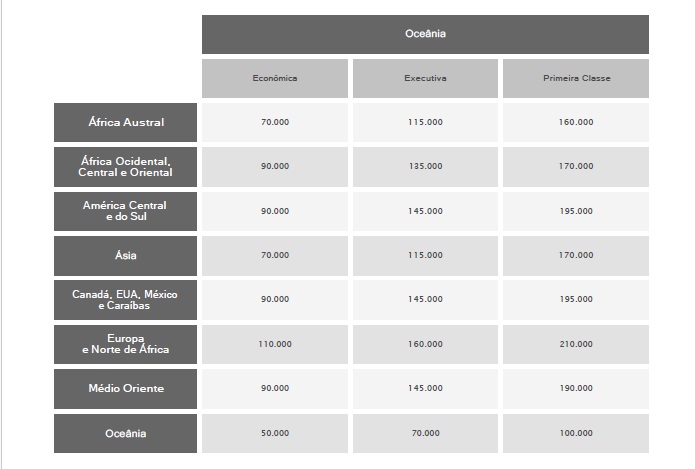Viewport: 695px width, 469px height.
Task: Click África Ocidental Executiva value 135.000
Action: 425,166
